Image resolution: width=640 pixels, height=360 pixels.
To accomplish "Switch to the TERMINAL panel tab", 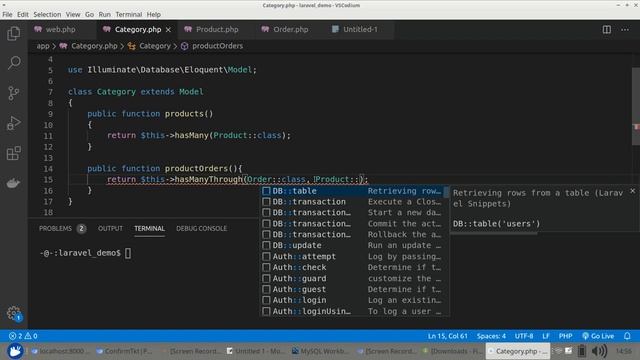I will 149,229.
